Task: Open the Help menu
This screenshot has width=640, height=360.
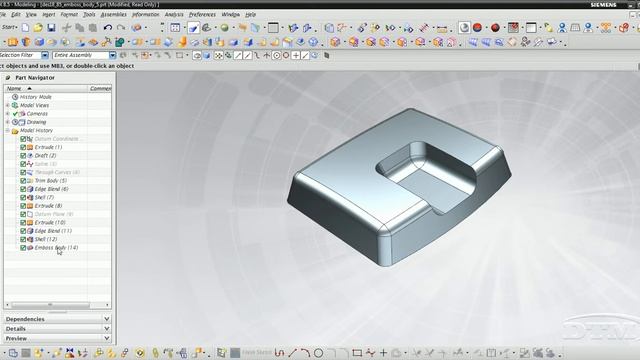Action: [x=250, y=15]
